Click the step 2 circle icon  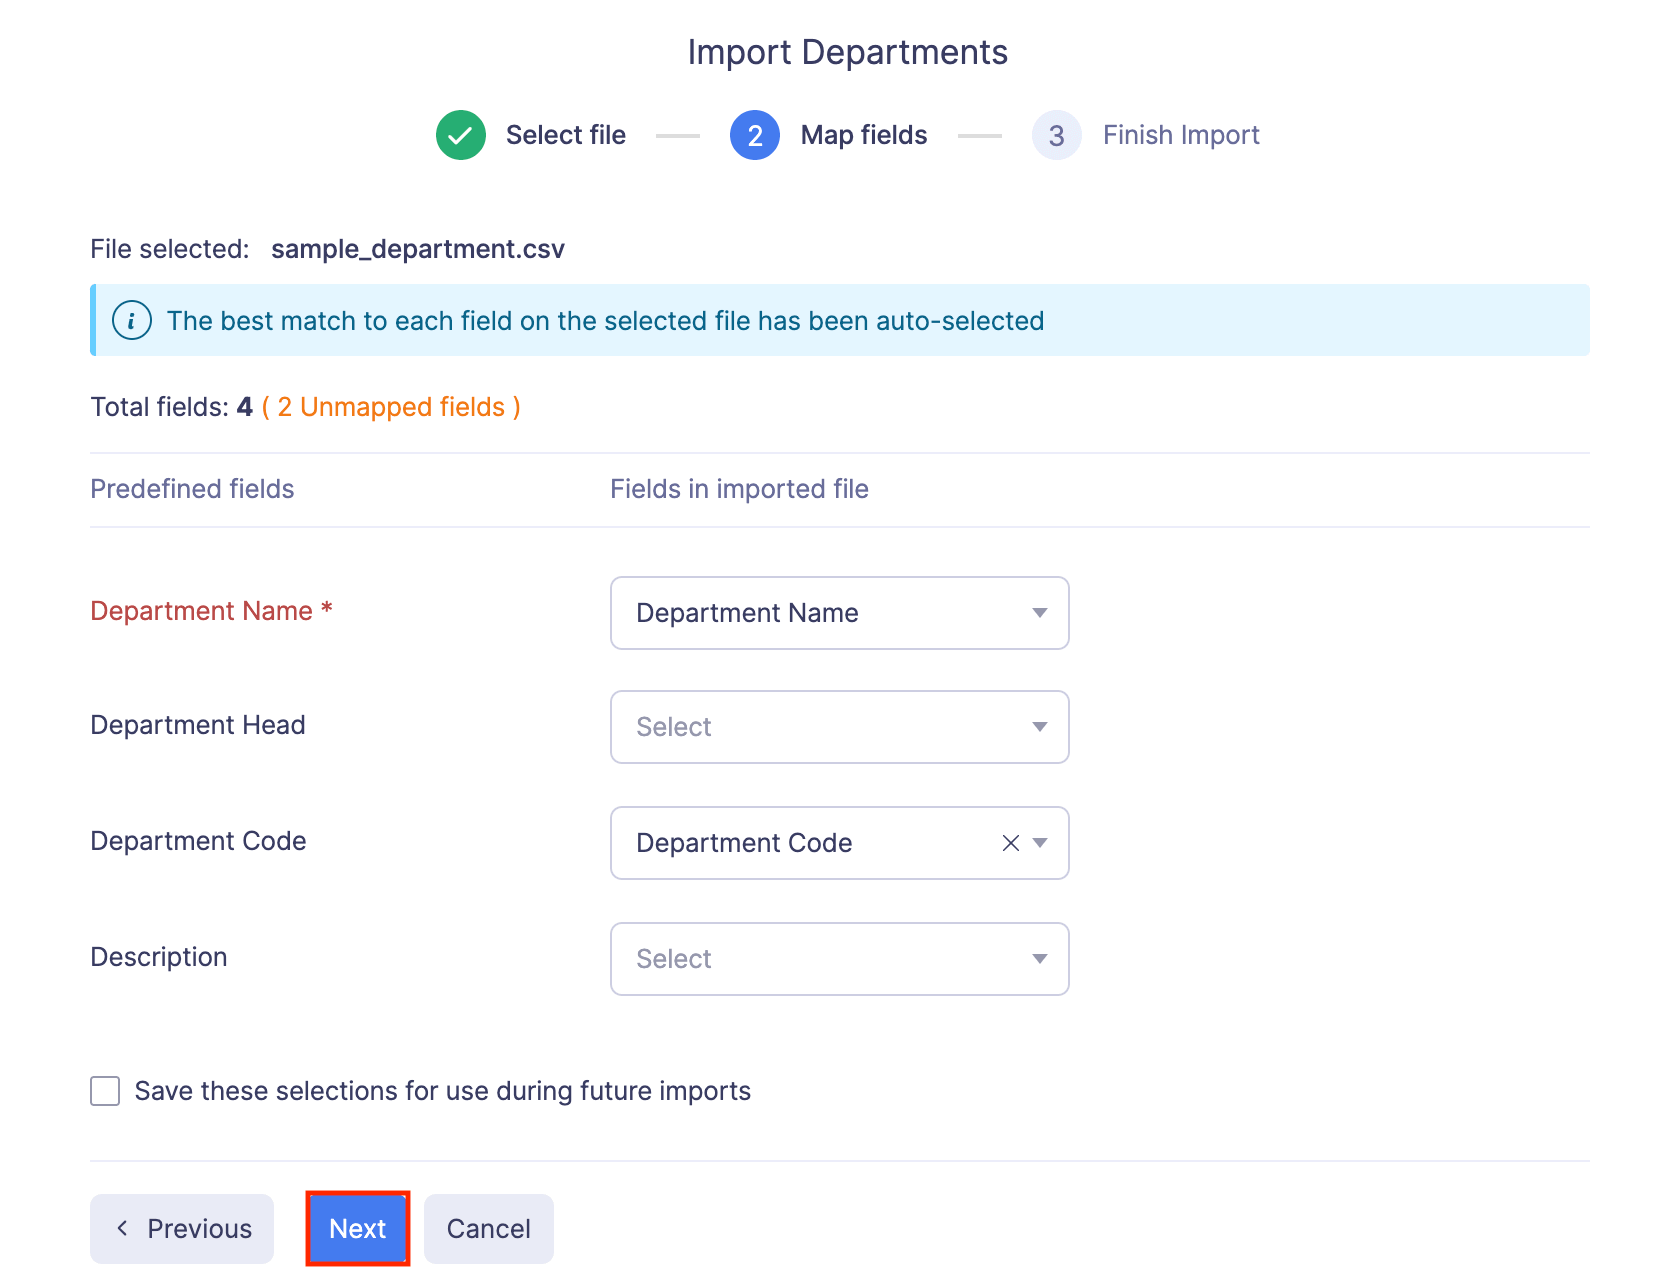pyautogui.click(x=754, y=135)
